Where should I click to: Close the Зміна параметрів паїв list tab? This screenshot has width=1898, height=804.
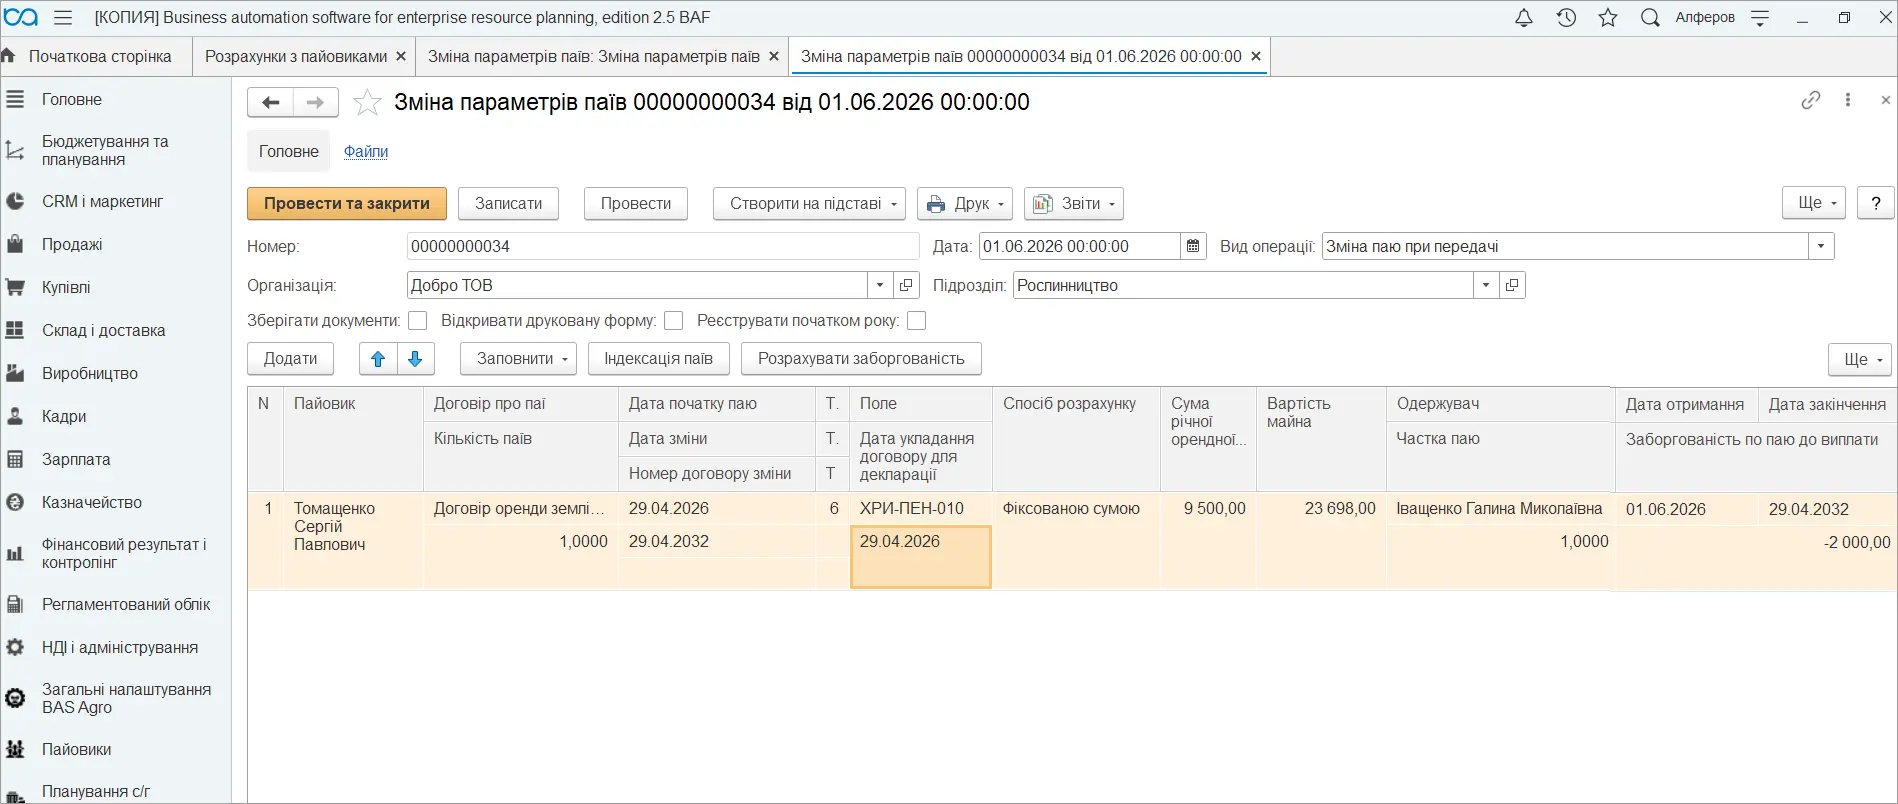773,56
